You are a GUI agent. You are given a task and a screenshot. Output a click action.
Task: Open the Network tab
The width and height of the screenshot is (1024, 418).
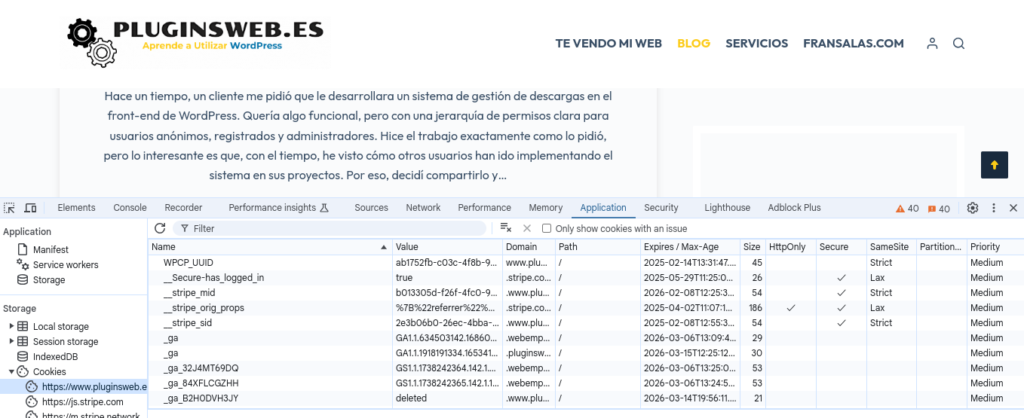(423, 208)
